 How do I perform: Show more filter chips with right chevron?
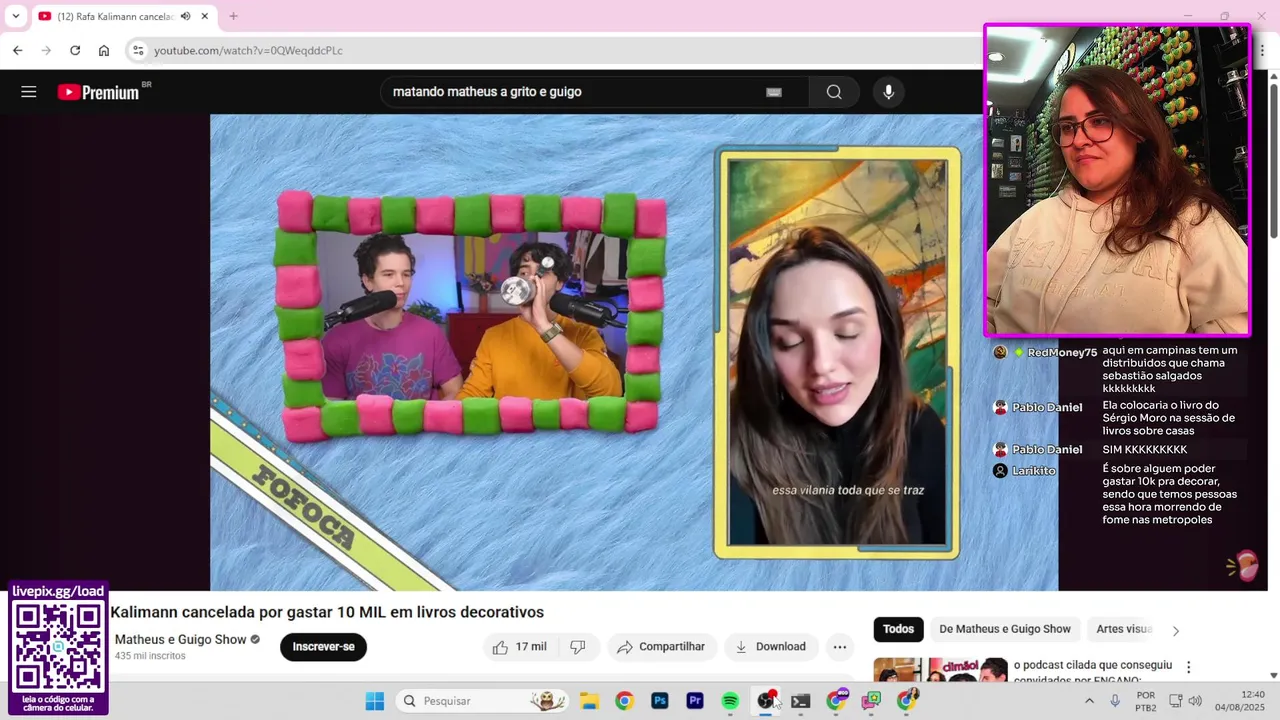1176,630
